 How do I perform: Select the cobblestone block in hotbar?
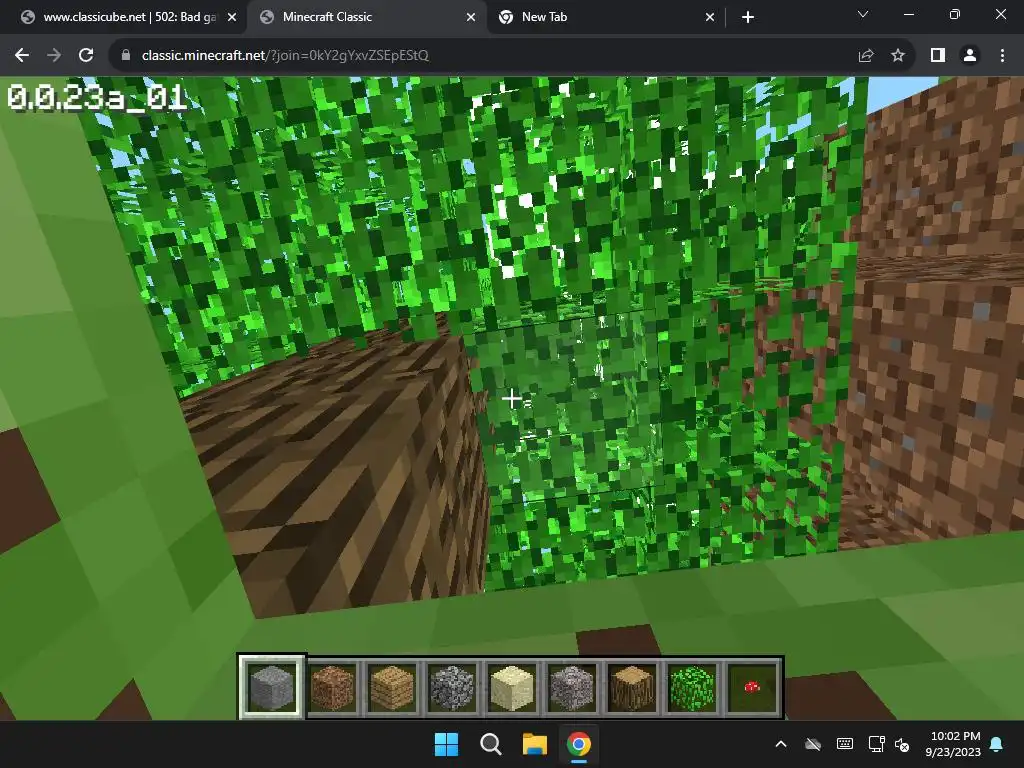pos(452,688)
